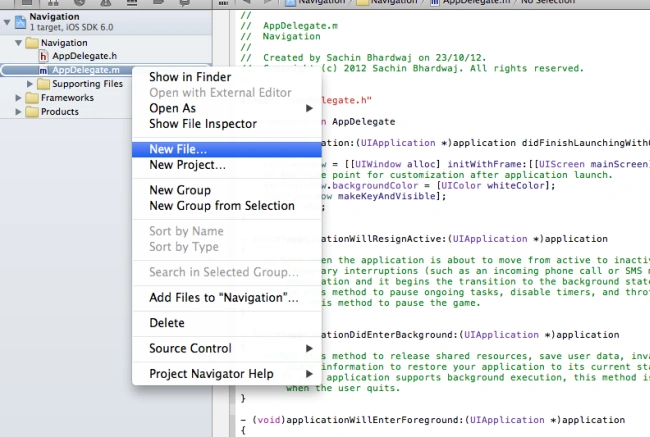Choose Show in Finder from context menu
The image size is (650, 437).
pos(227,77)
